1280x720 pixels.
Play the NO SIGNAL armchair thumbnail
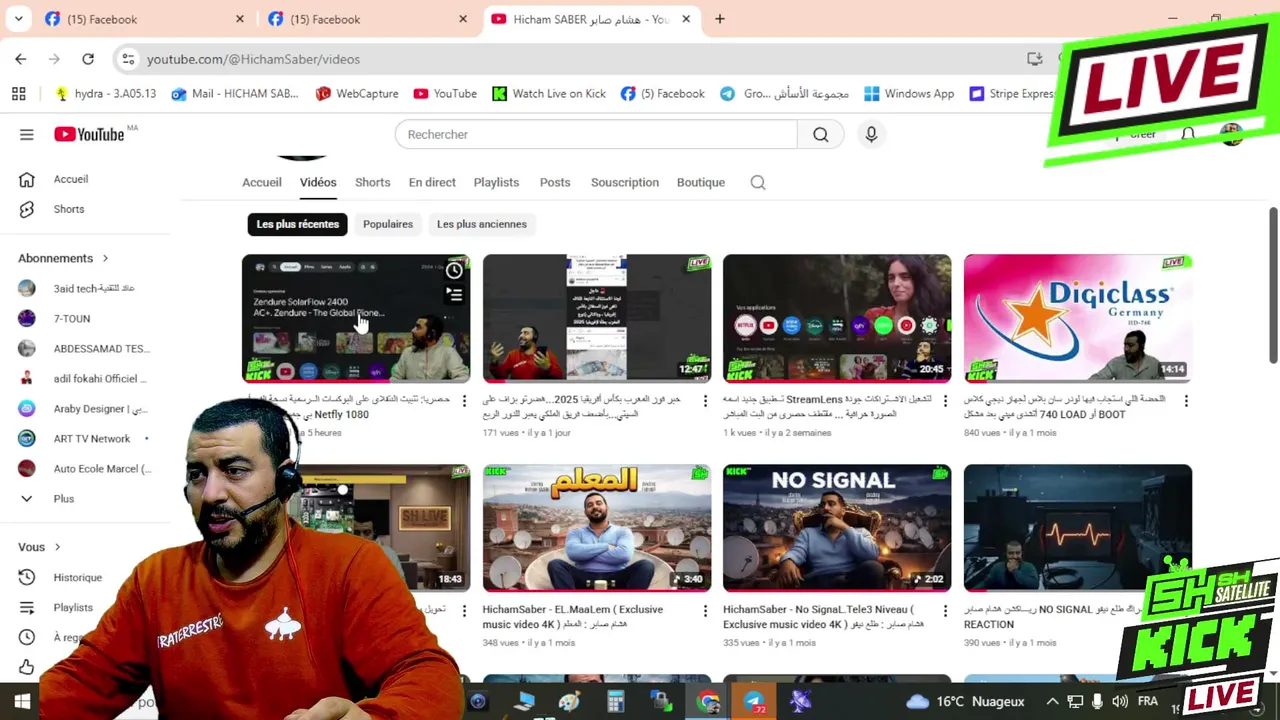(x=837, y=528)
